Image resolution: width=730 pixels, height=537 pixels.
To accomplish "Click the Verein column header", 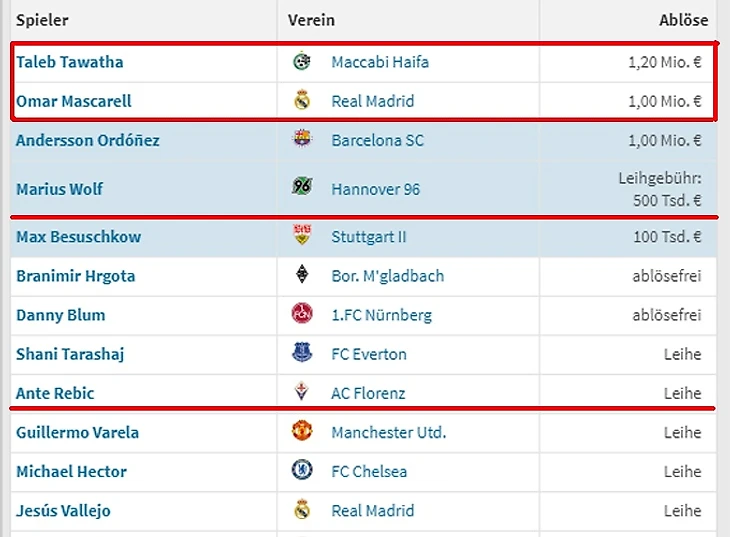I will click(x=311, y=20).
